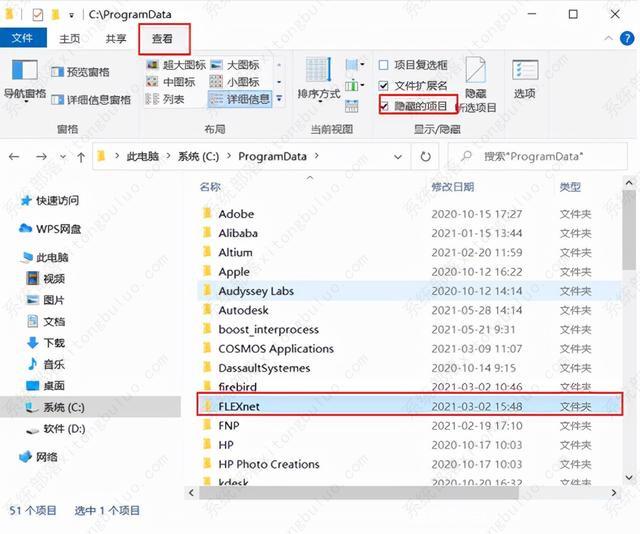This screenshot has height=534, width=640.
Task: Switch to the 共享 share tab
Action: [116, 39]
